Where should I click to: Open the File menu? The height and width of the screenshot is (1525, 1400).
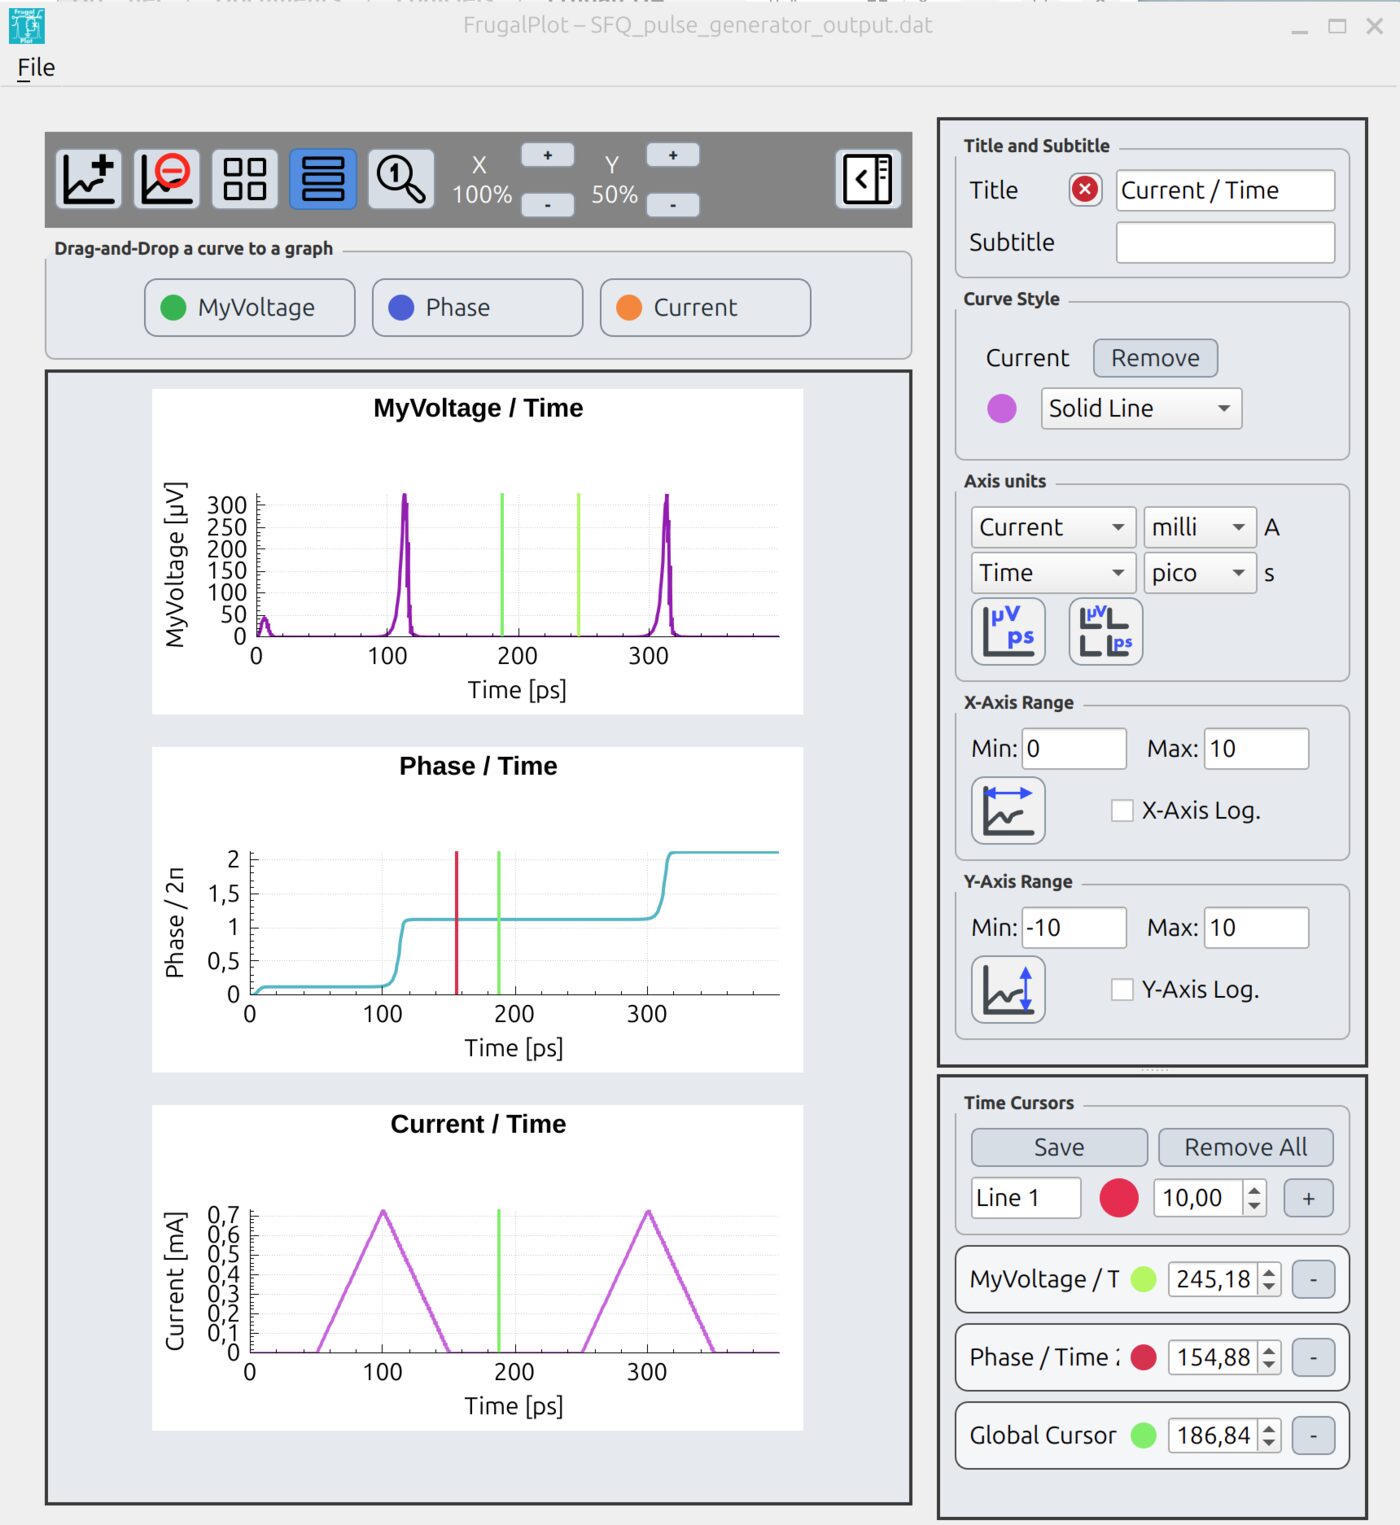[36, 68]
